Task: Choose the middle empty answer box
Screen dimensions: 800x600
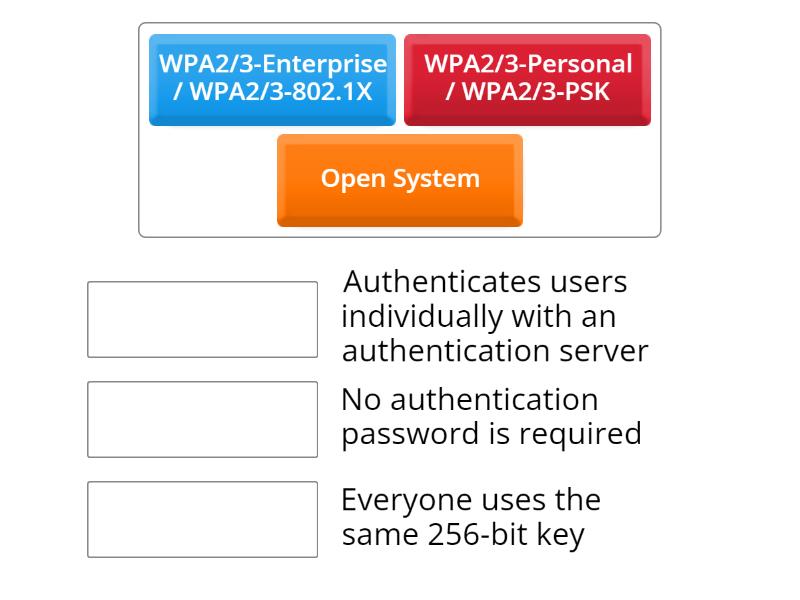Action: point(202,419)
